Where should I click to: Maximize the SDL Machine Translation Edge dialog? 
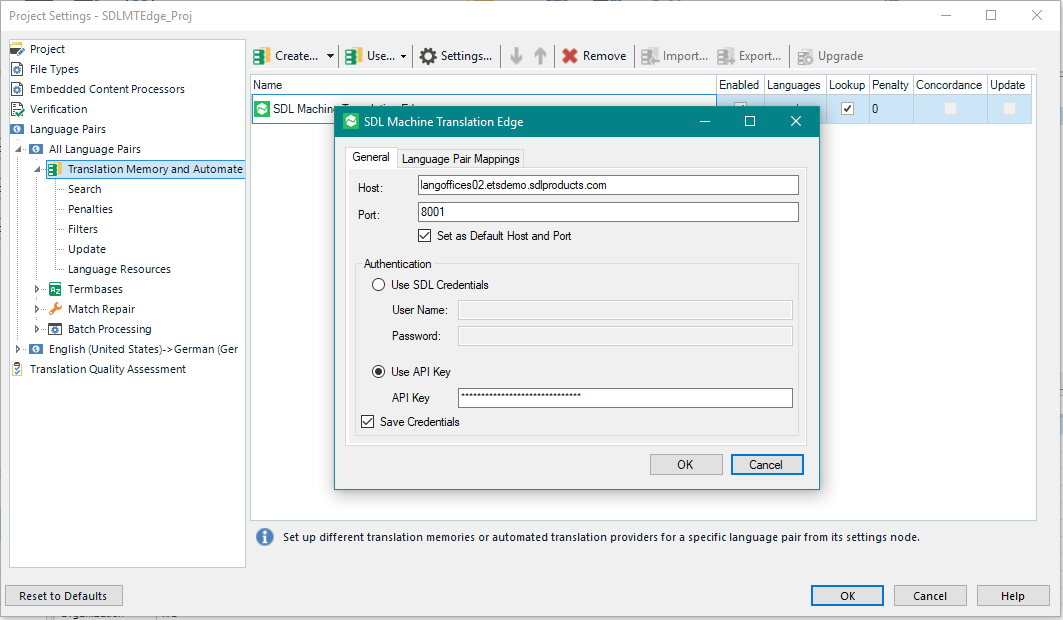pyautogui.click(x=750, y=121)
